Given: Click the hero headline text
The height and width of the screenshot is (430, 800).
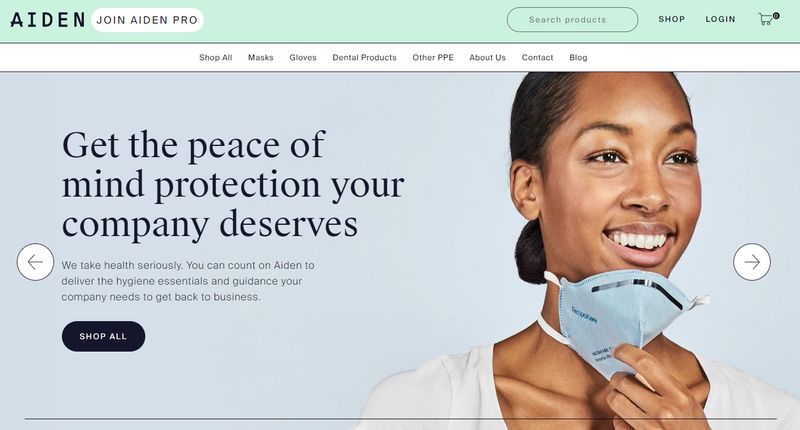Looking at the screenshot, I should click(233, 185).
